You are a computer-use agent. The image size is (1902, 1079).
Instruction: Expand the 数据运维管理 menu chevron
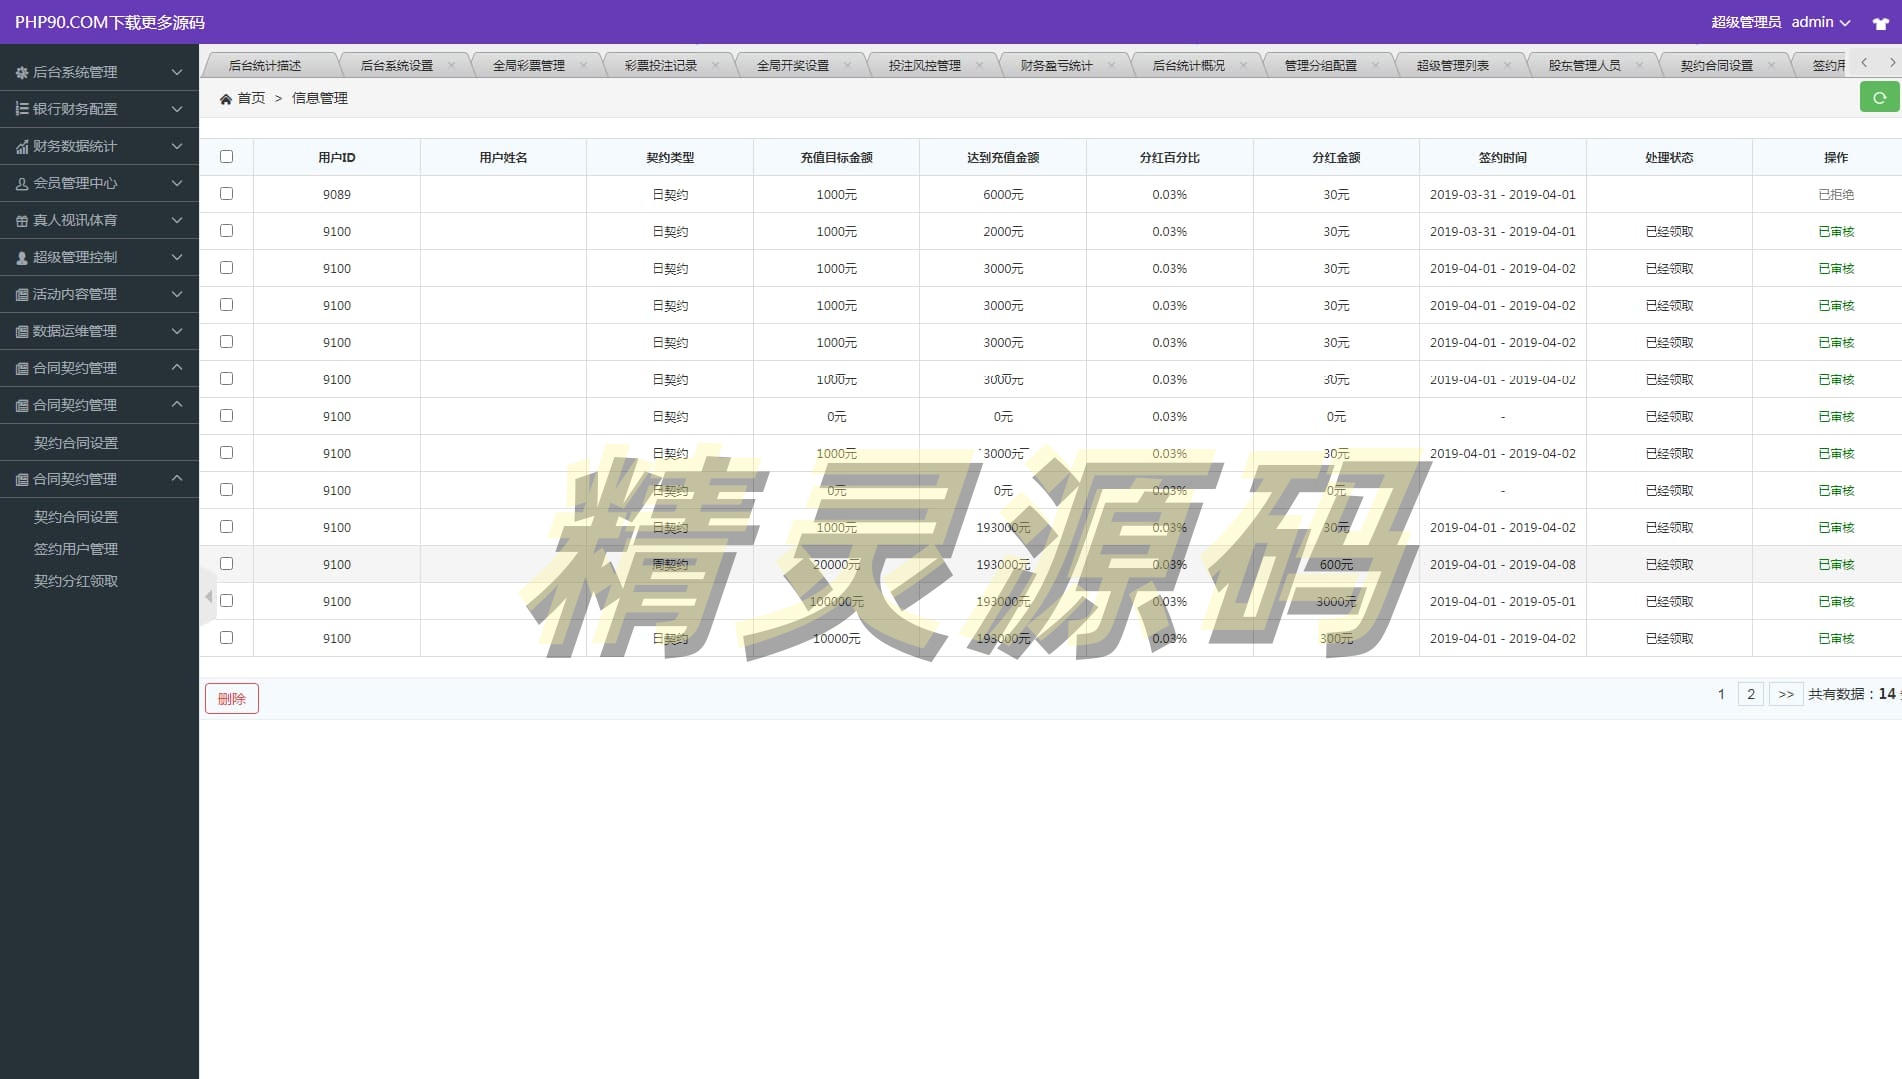click(177, 331)
